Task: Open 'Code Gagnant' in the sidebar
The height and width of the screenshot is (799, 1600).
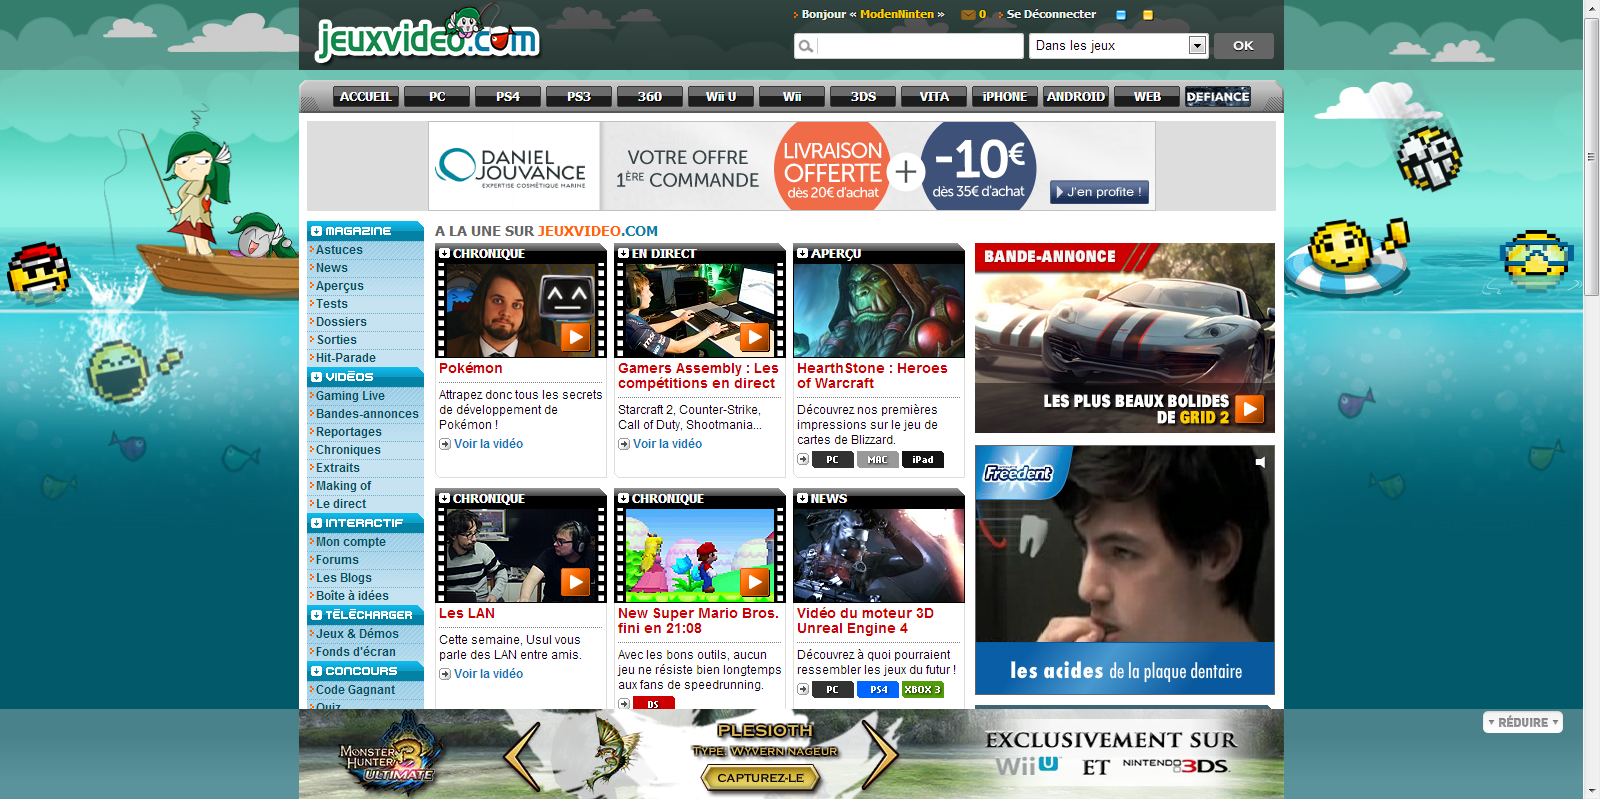Action: click(355, 690)
